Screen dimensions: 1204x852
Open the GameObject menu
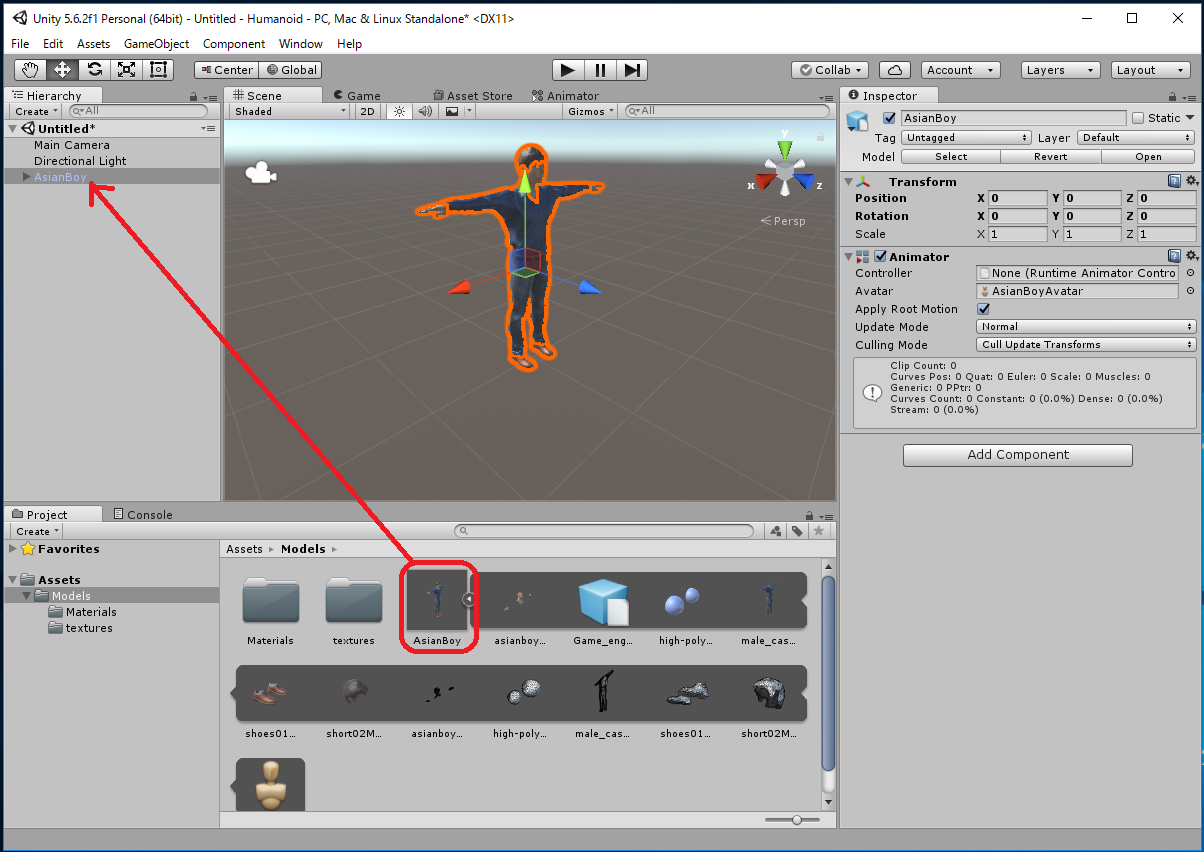point(156,44)
